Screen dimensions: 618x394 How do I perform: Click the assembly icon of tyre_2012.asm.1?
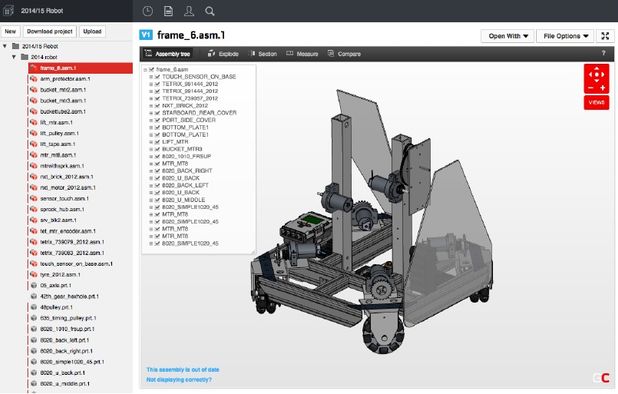pos(34,275)
